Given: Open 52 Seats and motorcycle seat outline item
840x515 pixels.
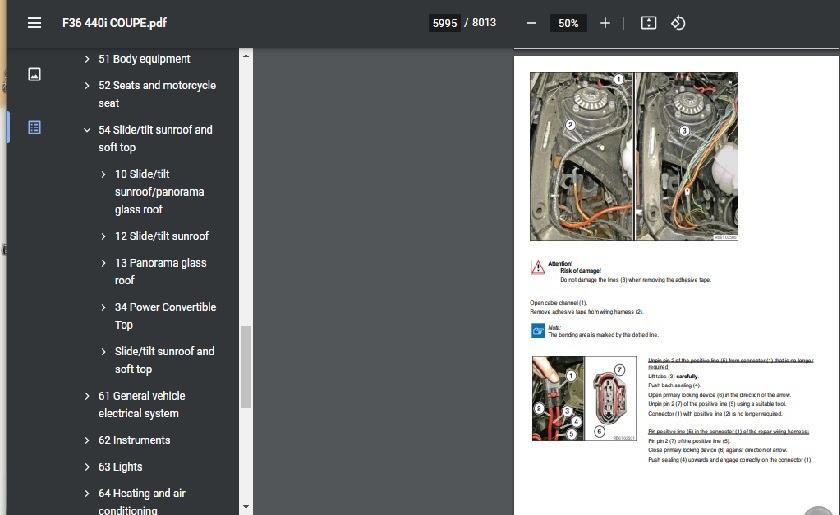Looking at the screenshot, I should click(x=157, y=94).
